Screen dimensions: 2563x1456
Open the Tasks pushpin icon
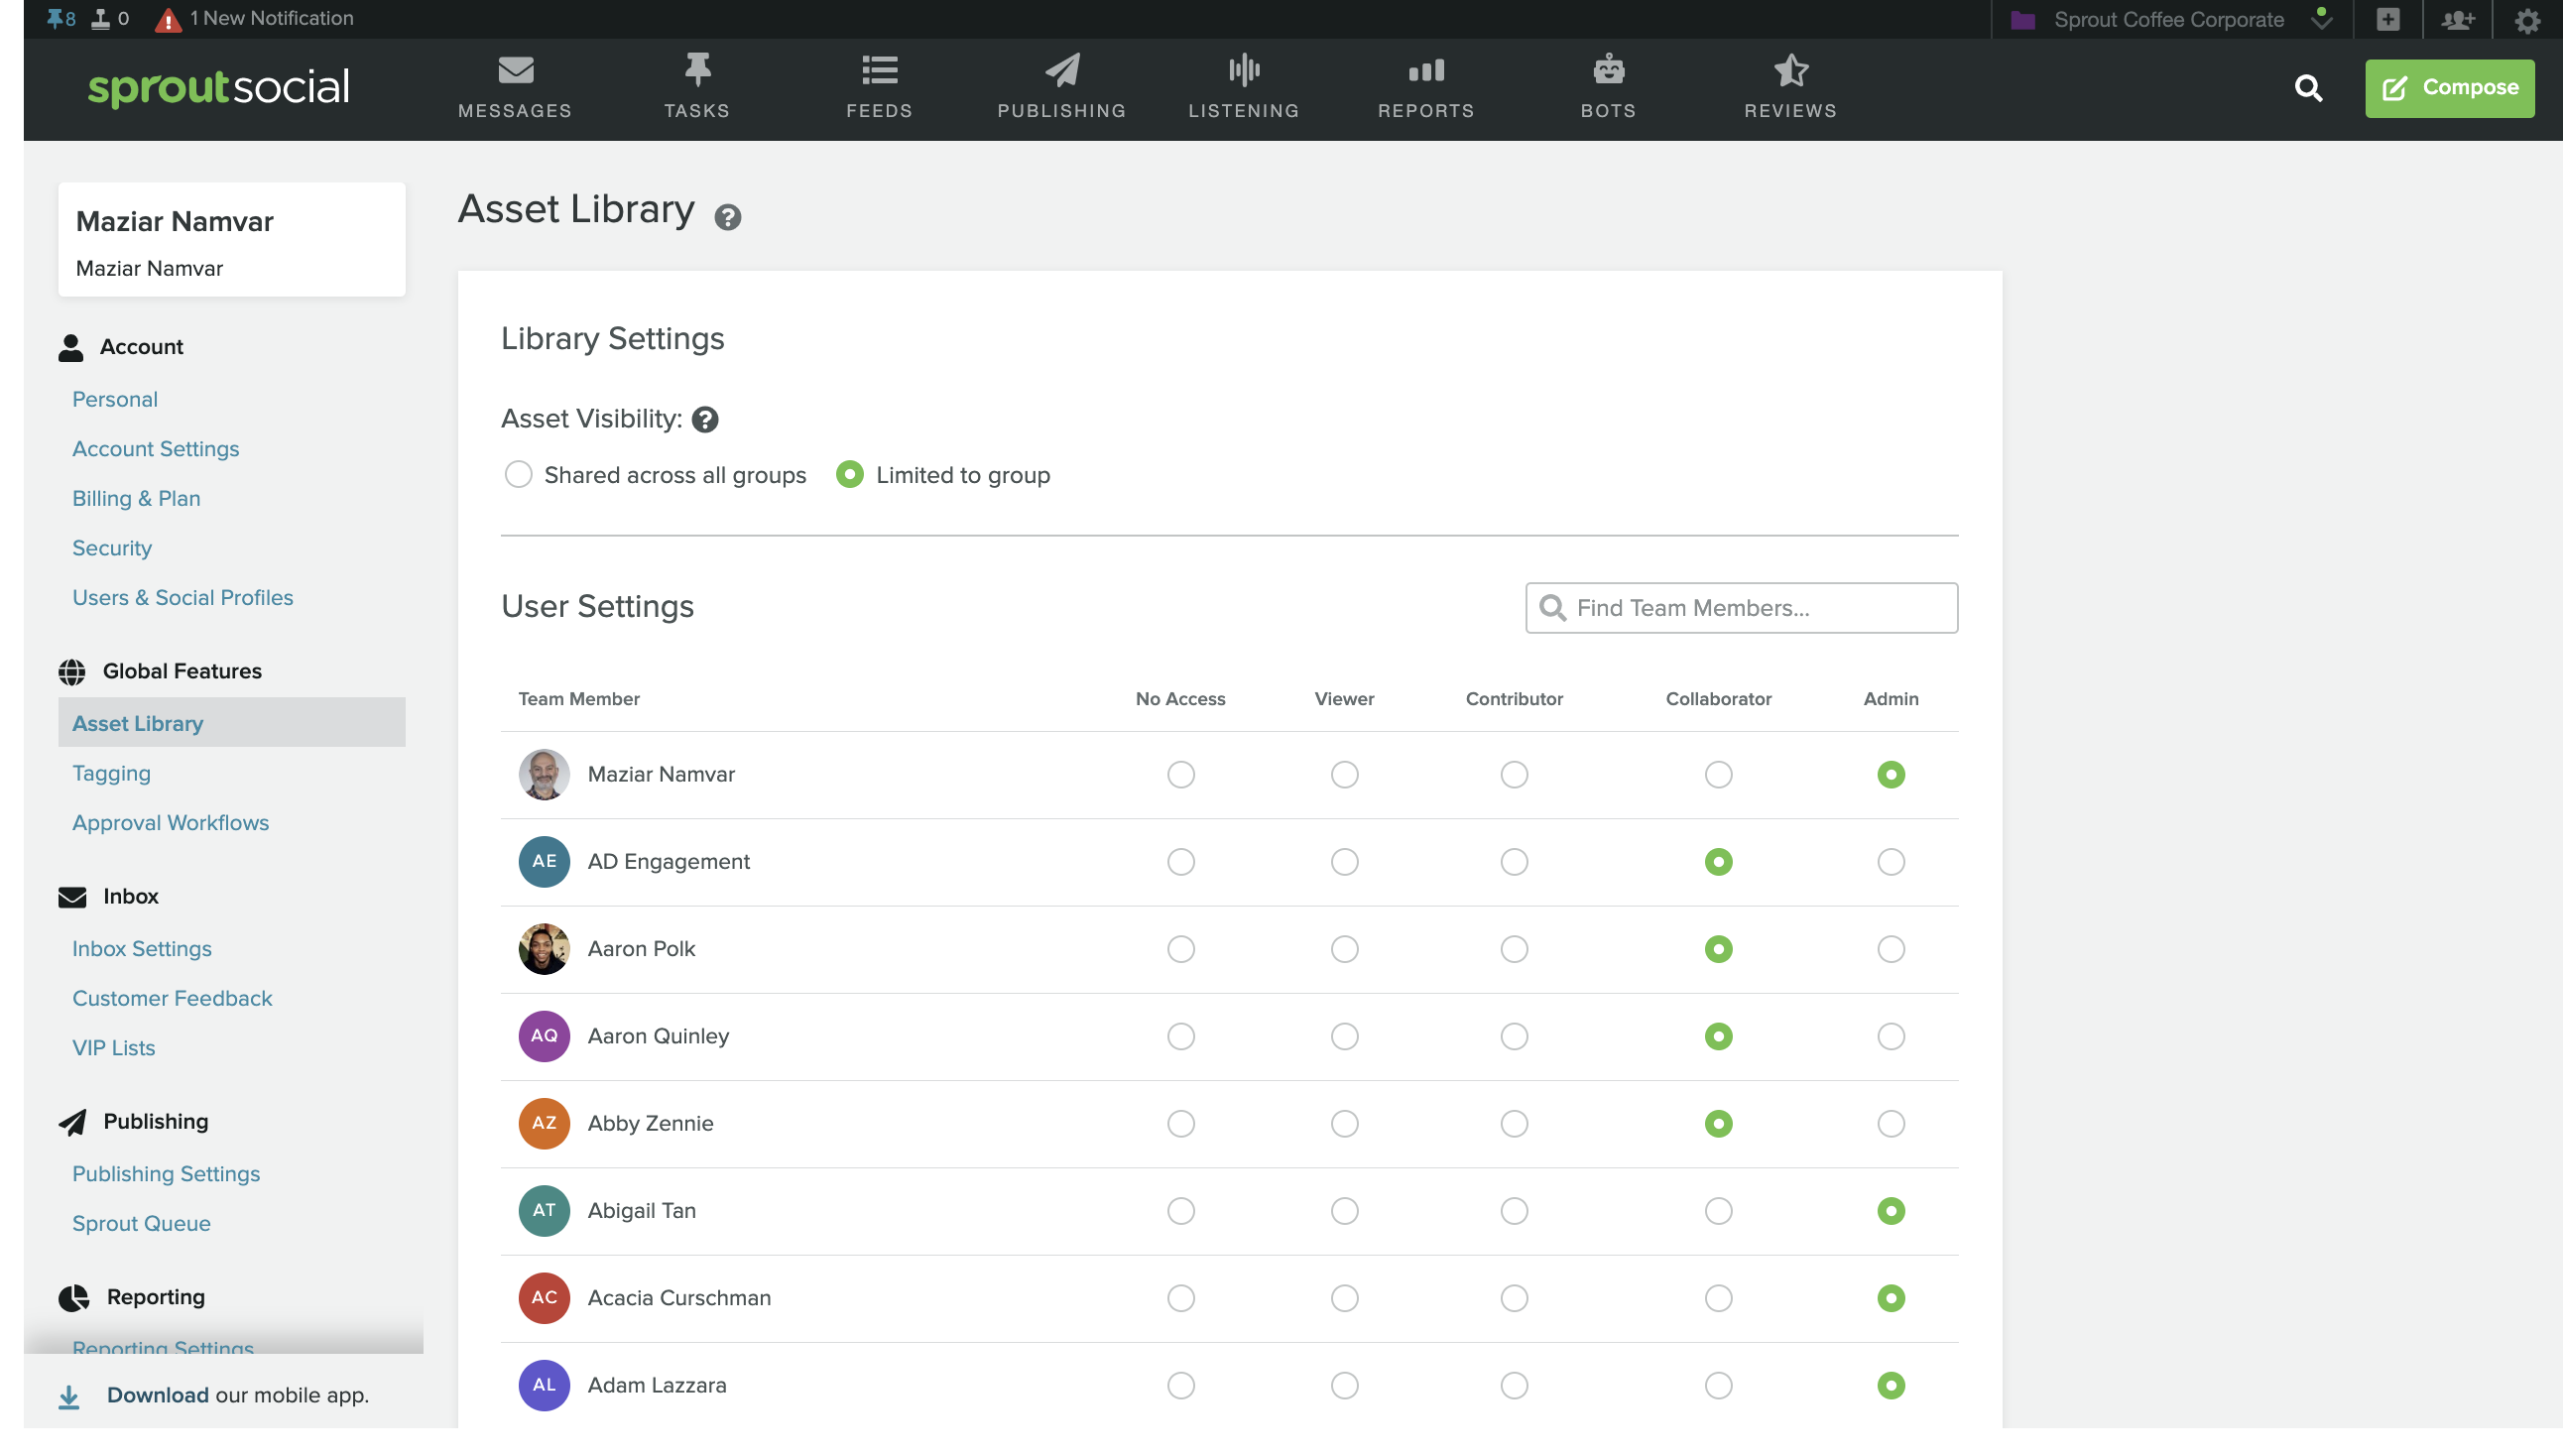(697, 70)
